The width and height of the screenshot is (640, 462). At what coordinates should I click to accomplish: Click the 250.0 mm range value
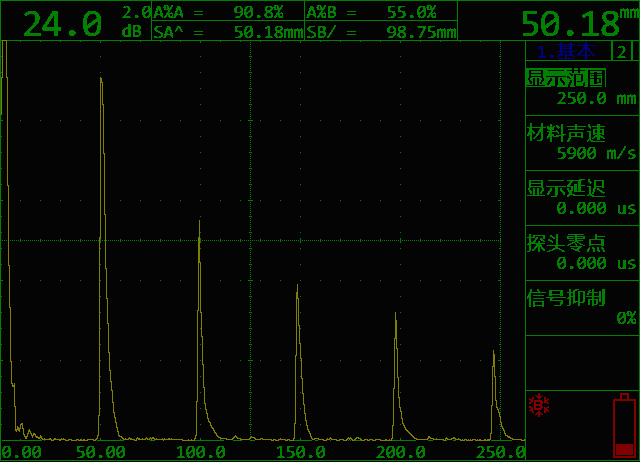coord(595,98)
